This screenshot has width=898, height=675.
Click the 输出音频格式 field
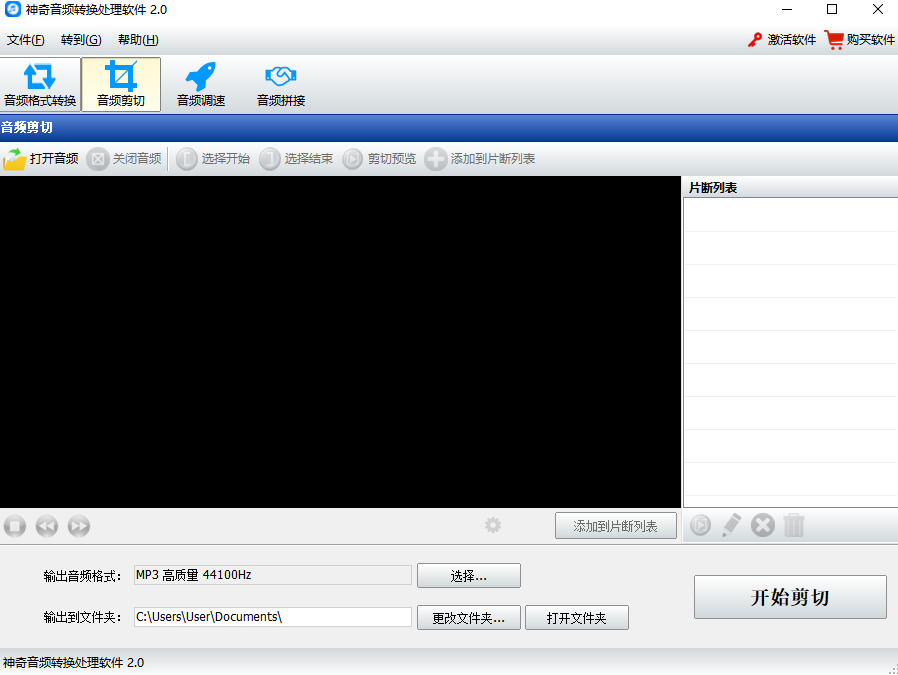coord(273,575)
